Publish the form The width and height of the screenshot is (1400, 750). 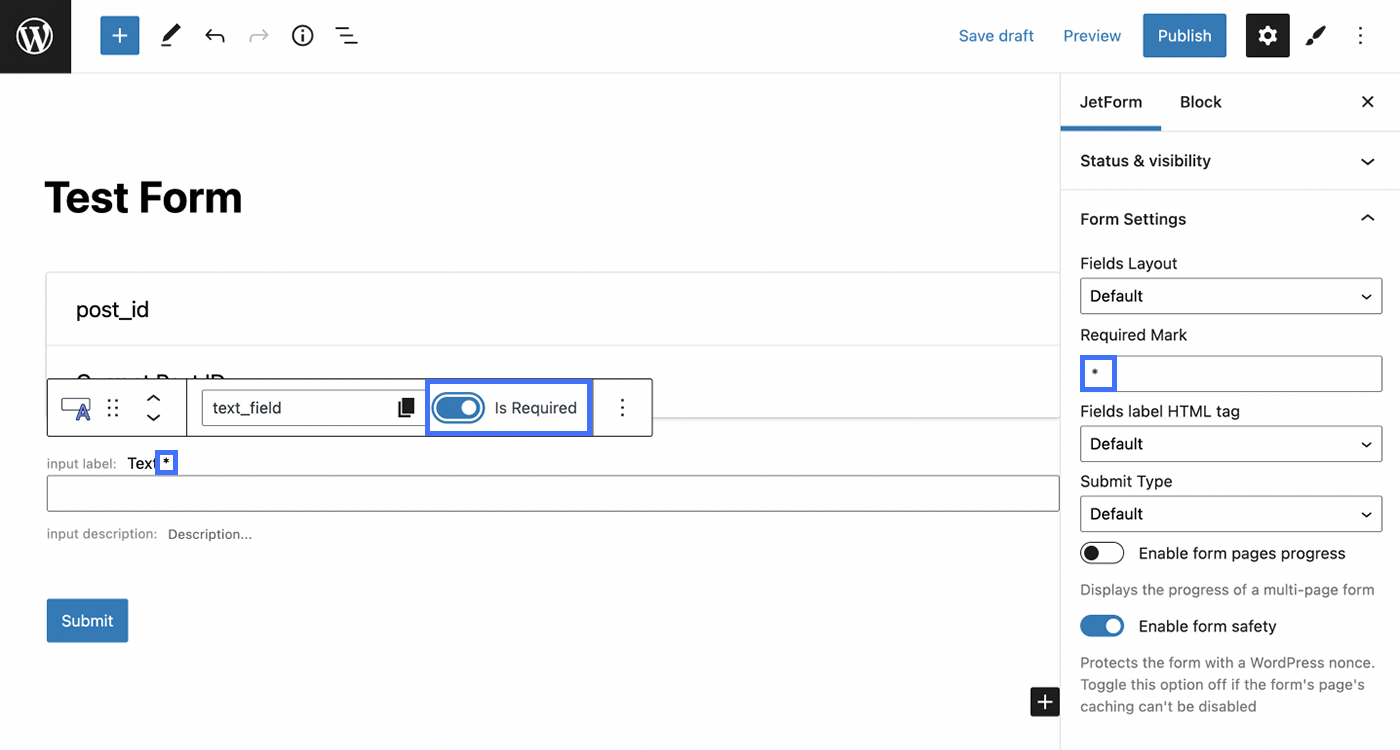[1184, 35]
